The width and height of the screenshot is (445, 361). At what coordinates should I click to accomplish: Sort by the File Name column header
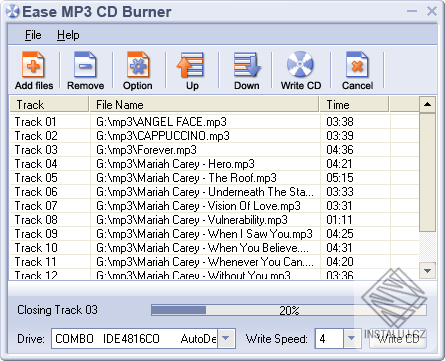(x=204, y=105)
